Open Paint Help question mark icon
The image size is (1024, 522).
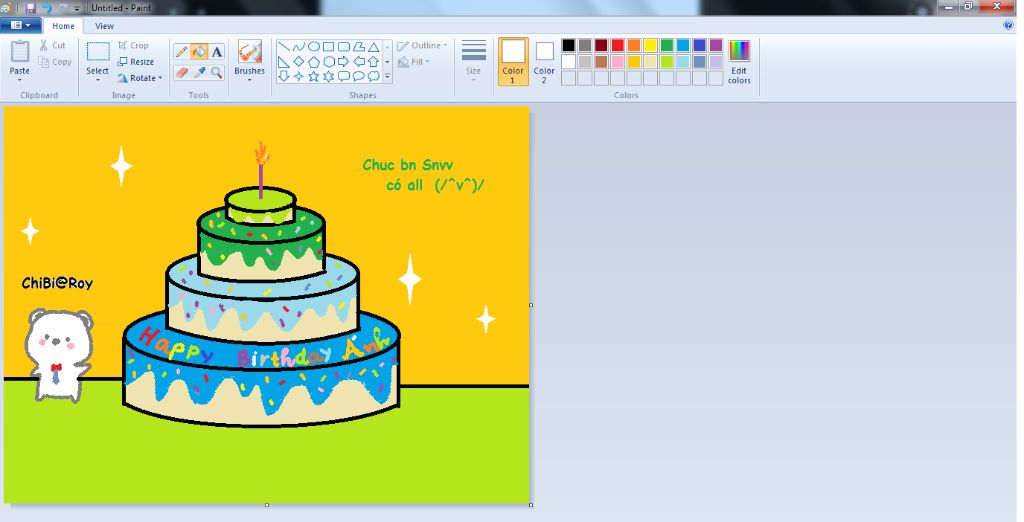tap(1008, 25)
